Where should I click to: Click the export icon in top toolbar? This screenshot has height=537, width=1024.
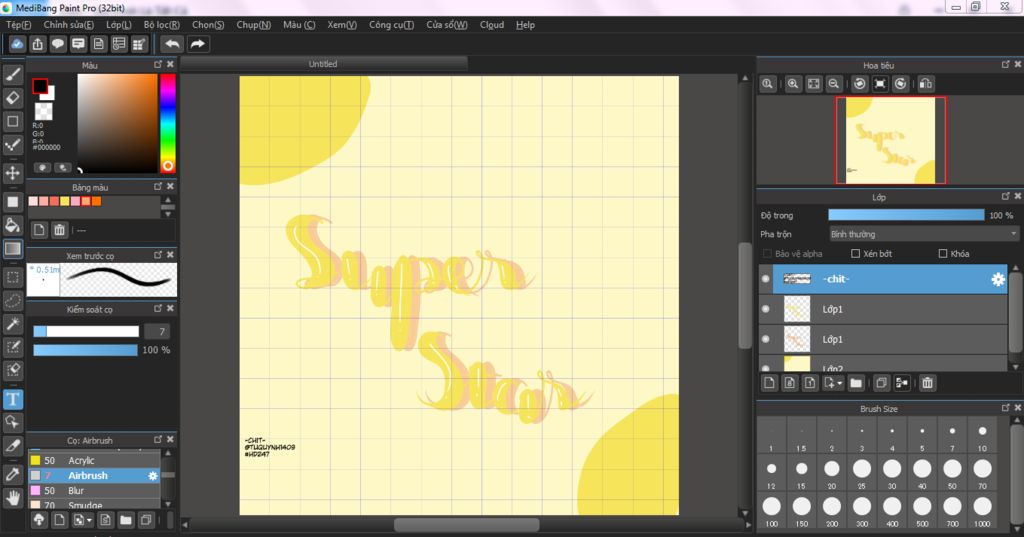tap(38, 44)
